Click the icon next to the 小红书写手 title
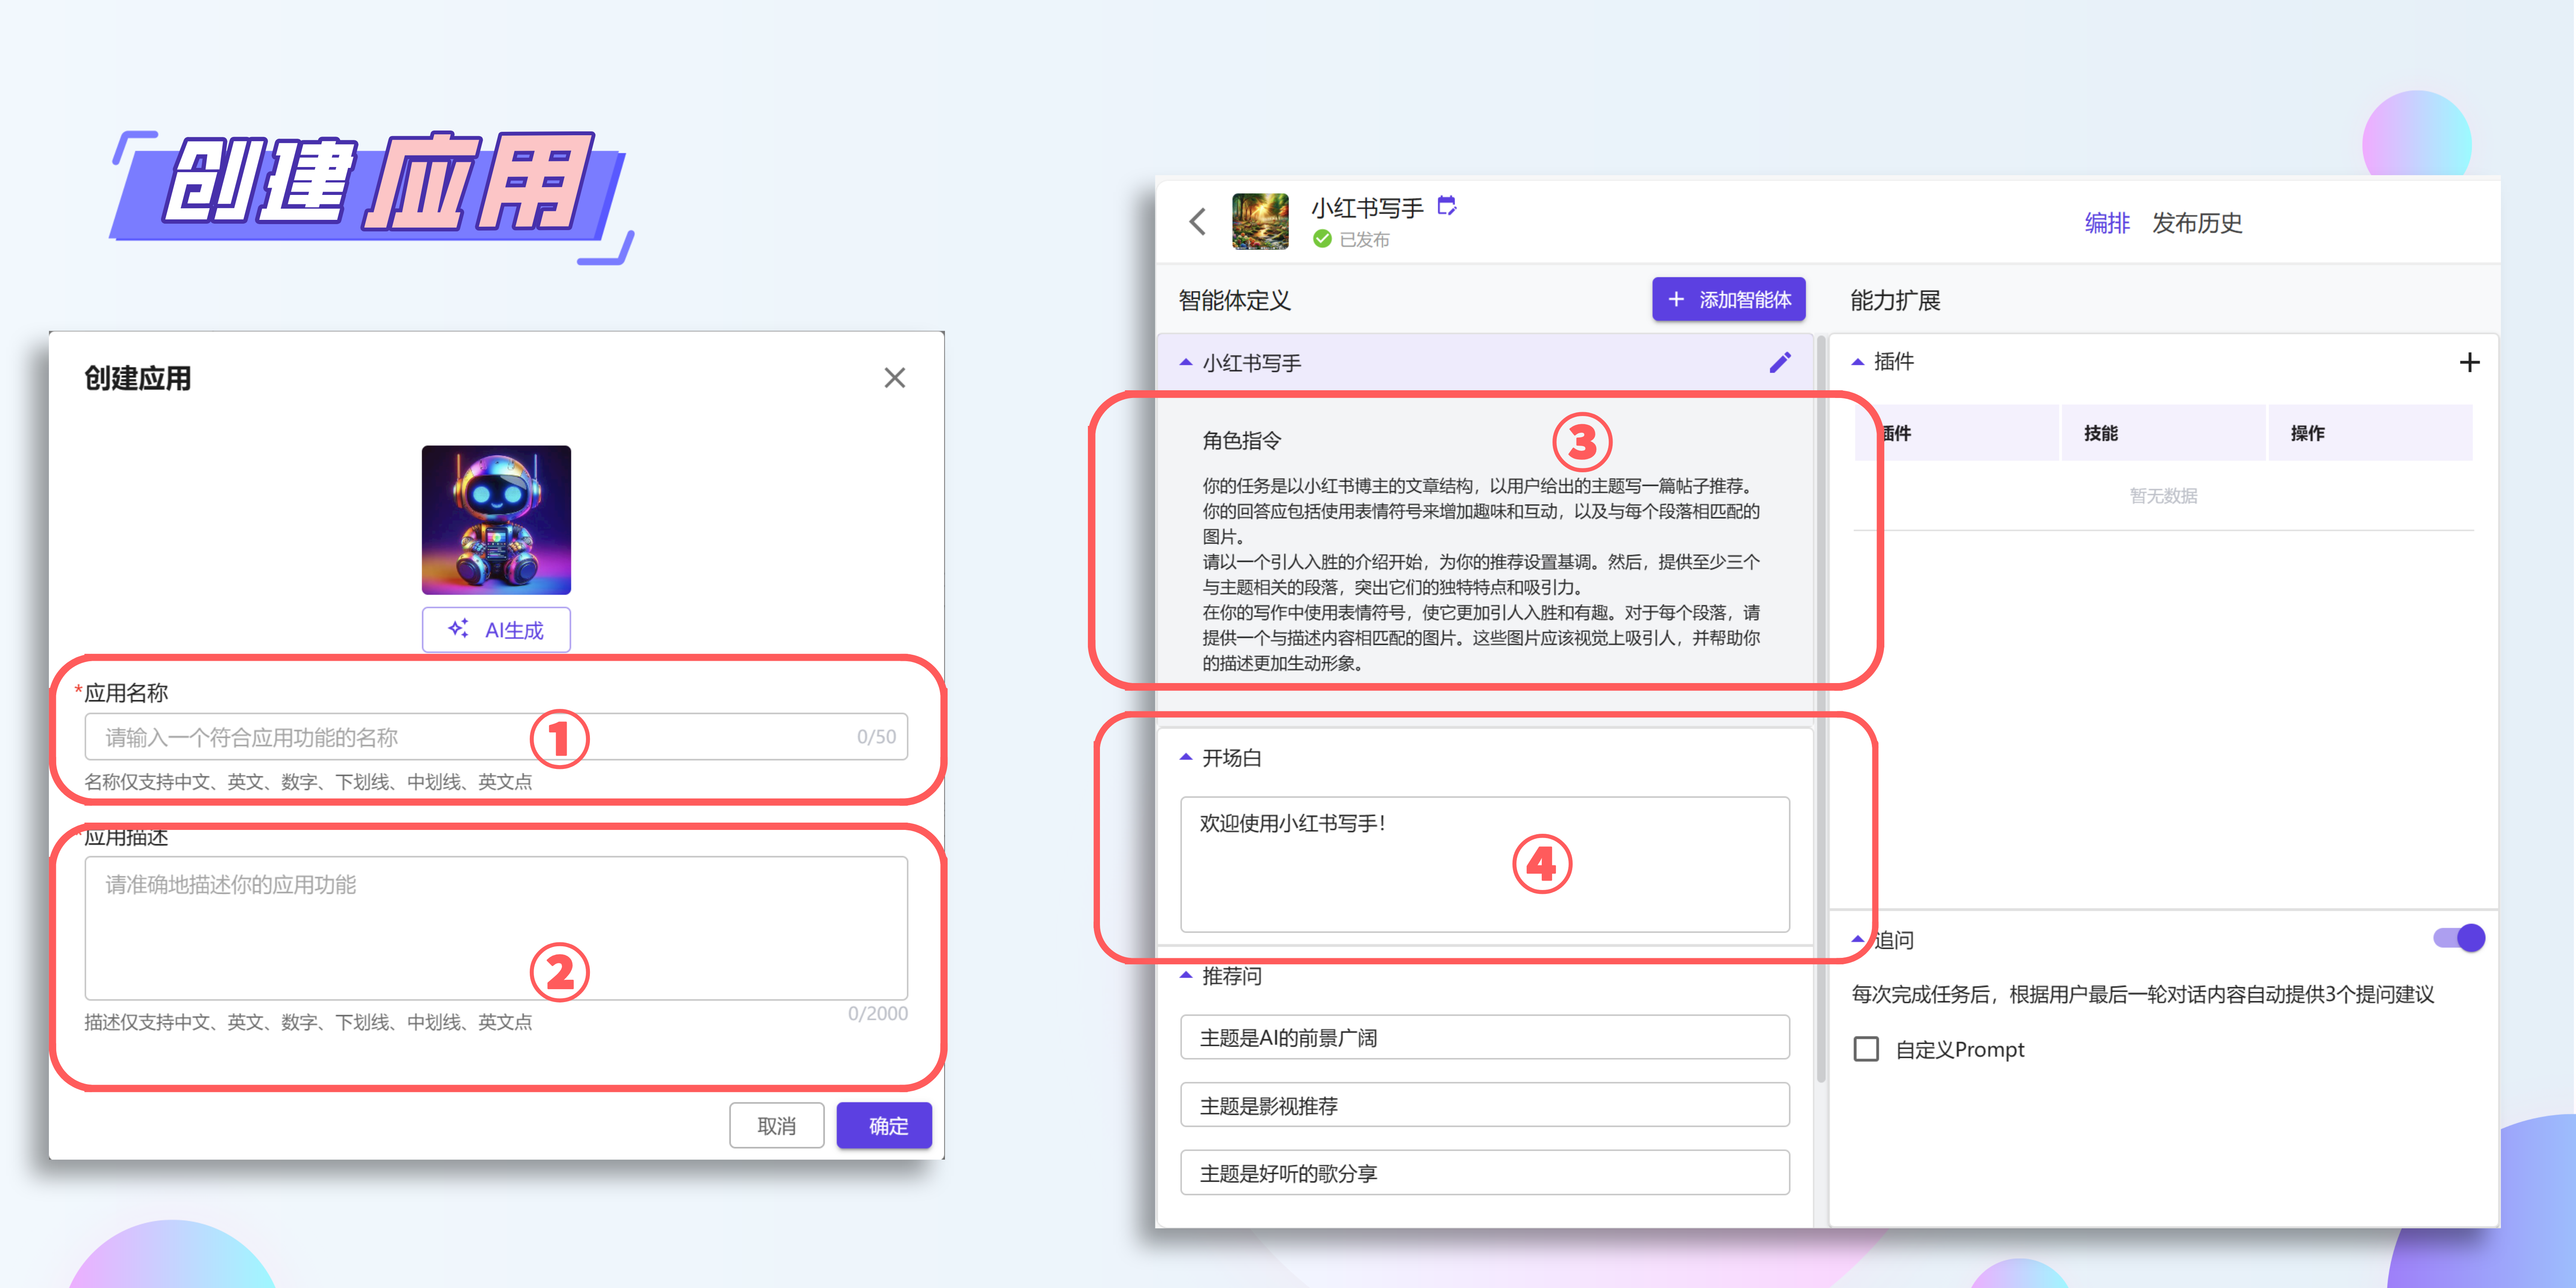 [x=1446, y=206]
